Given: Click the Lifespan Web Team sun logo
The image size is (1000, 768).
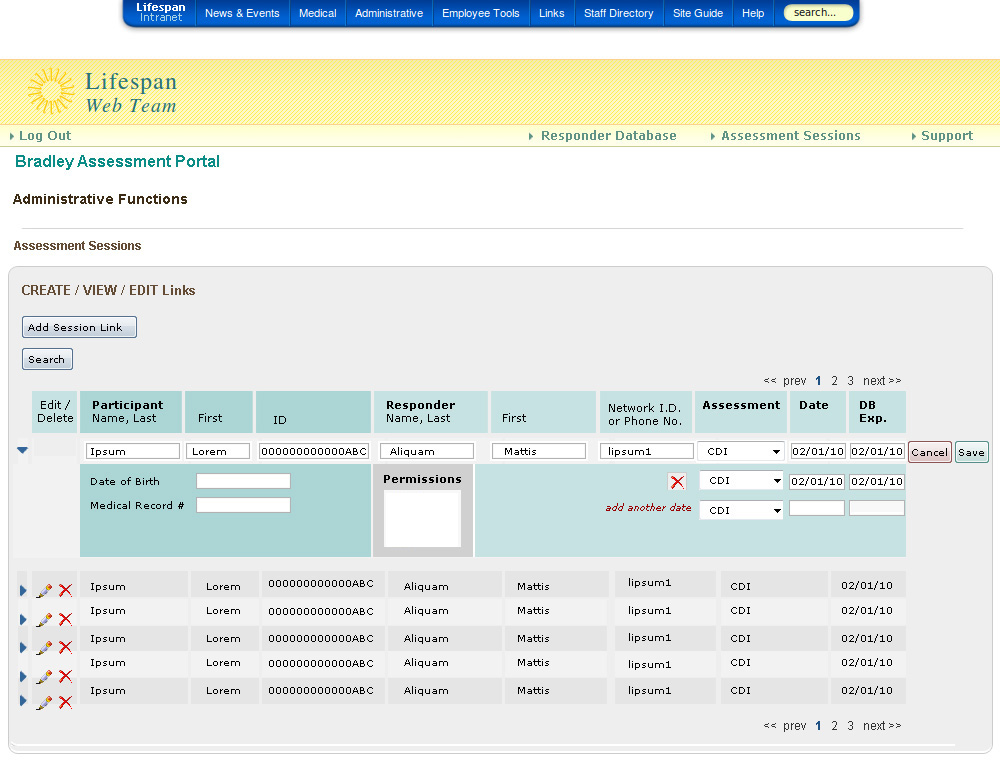Looking at the screenshot, I should 50,91.
